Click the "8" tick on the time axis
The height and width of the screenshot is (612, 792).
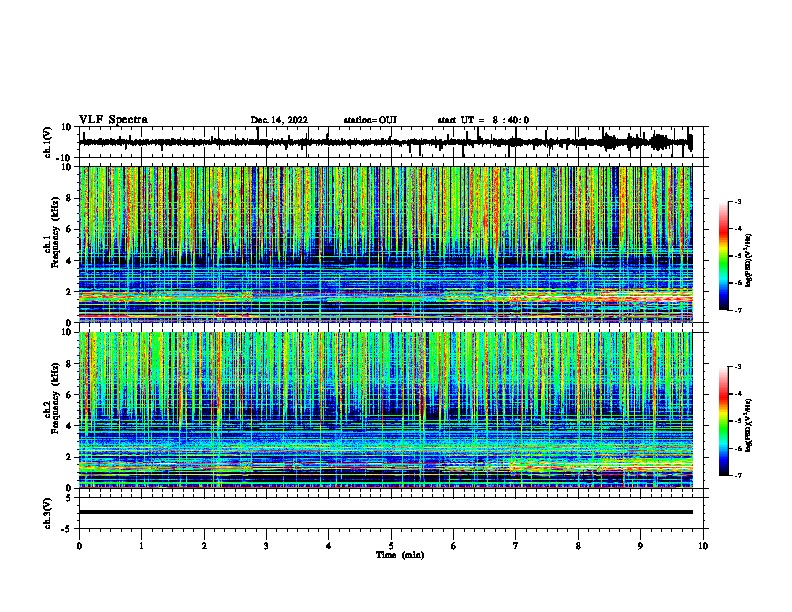578,546
